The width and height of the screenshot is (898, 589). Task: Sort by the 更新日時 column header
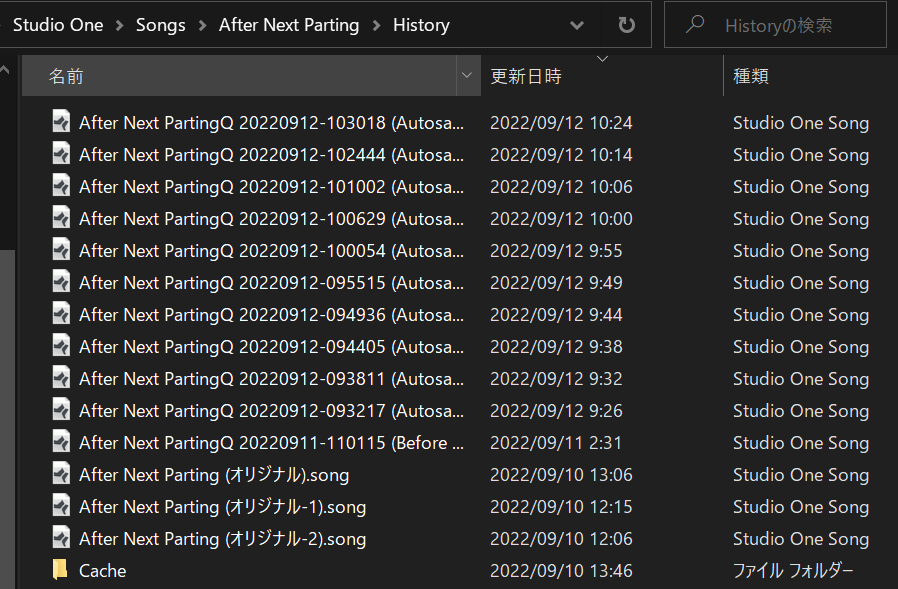coord(602,76)
